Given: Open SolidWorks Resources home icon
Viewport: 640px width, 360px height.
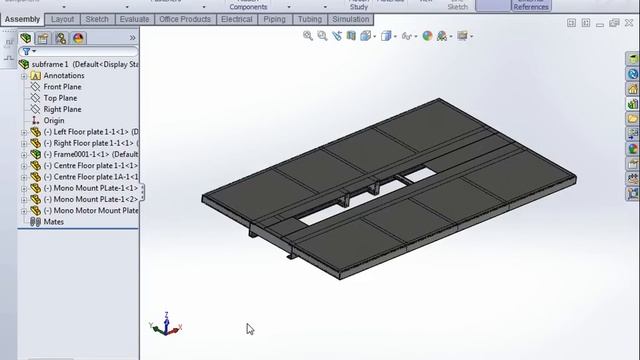Looking at the screenshot, I should click(633, 89).
